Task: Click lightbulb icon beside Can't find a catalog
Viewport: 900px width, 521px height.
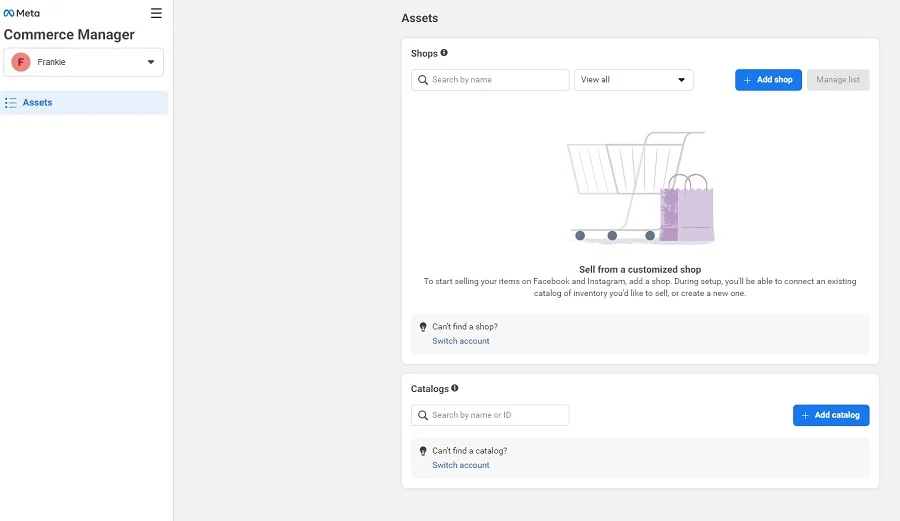Action: [423, 451]
